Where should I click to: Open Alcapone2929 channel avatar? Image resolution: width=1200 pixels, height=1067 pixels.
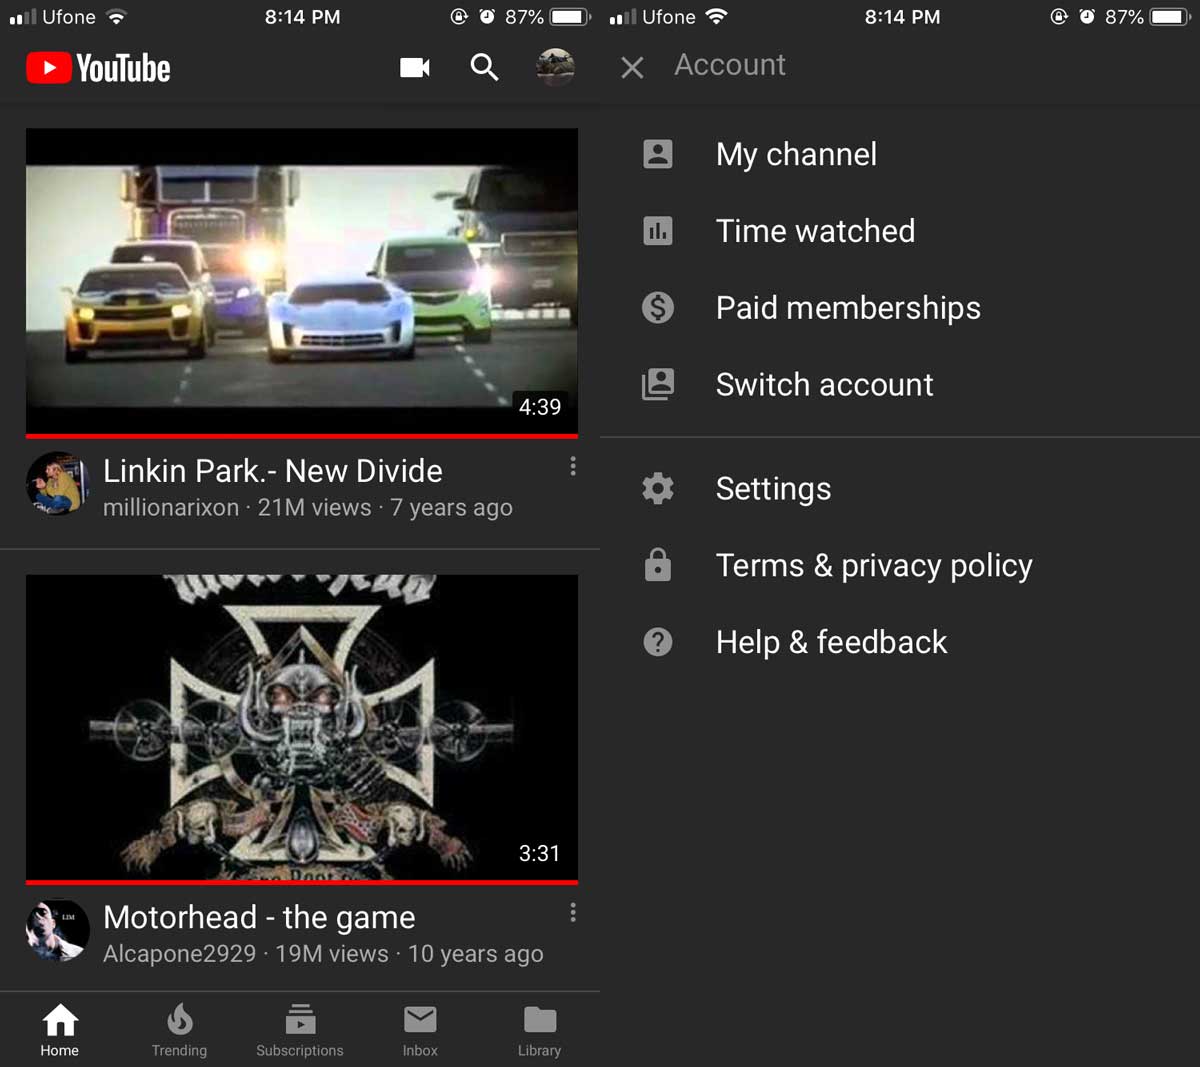point(57,930)
